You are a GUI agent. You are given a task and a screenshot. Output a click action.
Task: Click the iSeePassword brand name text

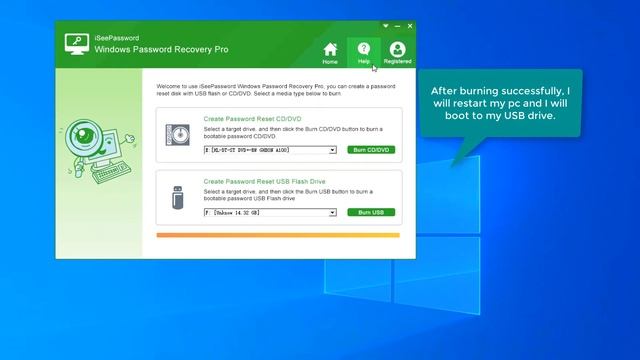(x=117, y=38)
